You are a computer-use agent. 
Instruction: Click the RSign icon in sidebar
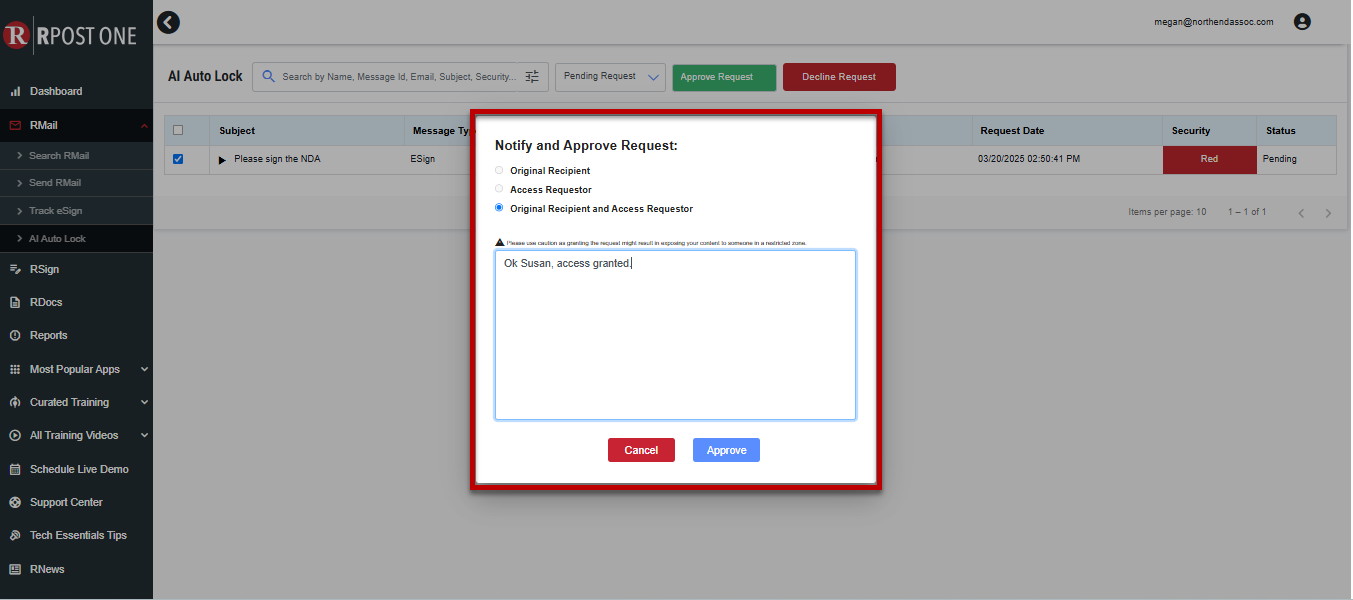[15, 269]
